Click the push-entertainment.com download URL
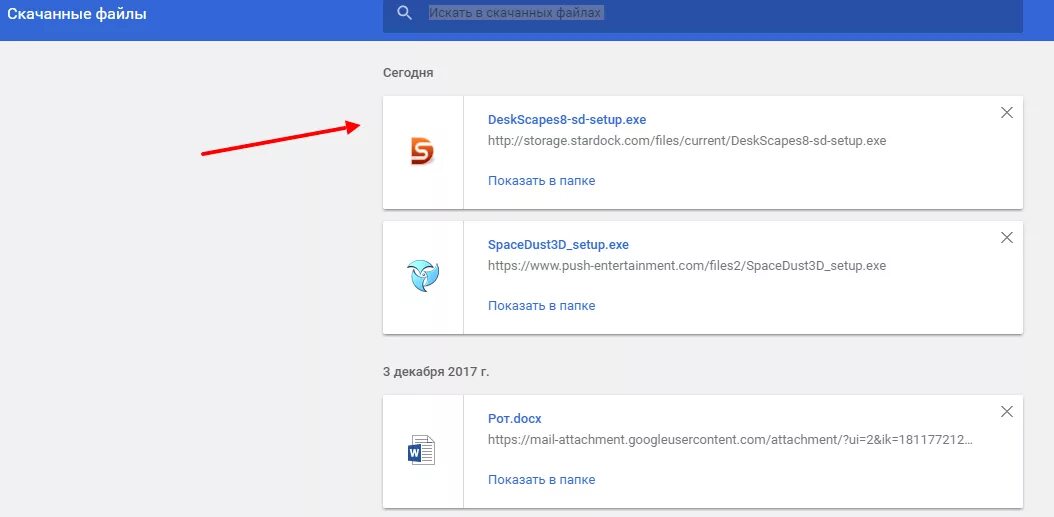 click(x=687, y=266)
